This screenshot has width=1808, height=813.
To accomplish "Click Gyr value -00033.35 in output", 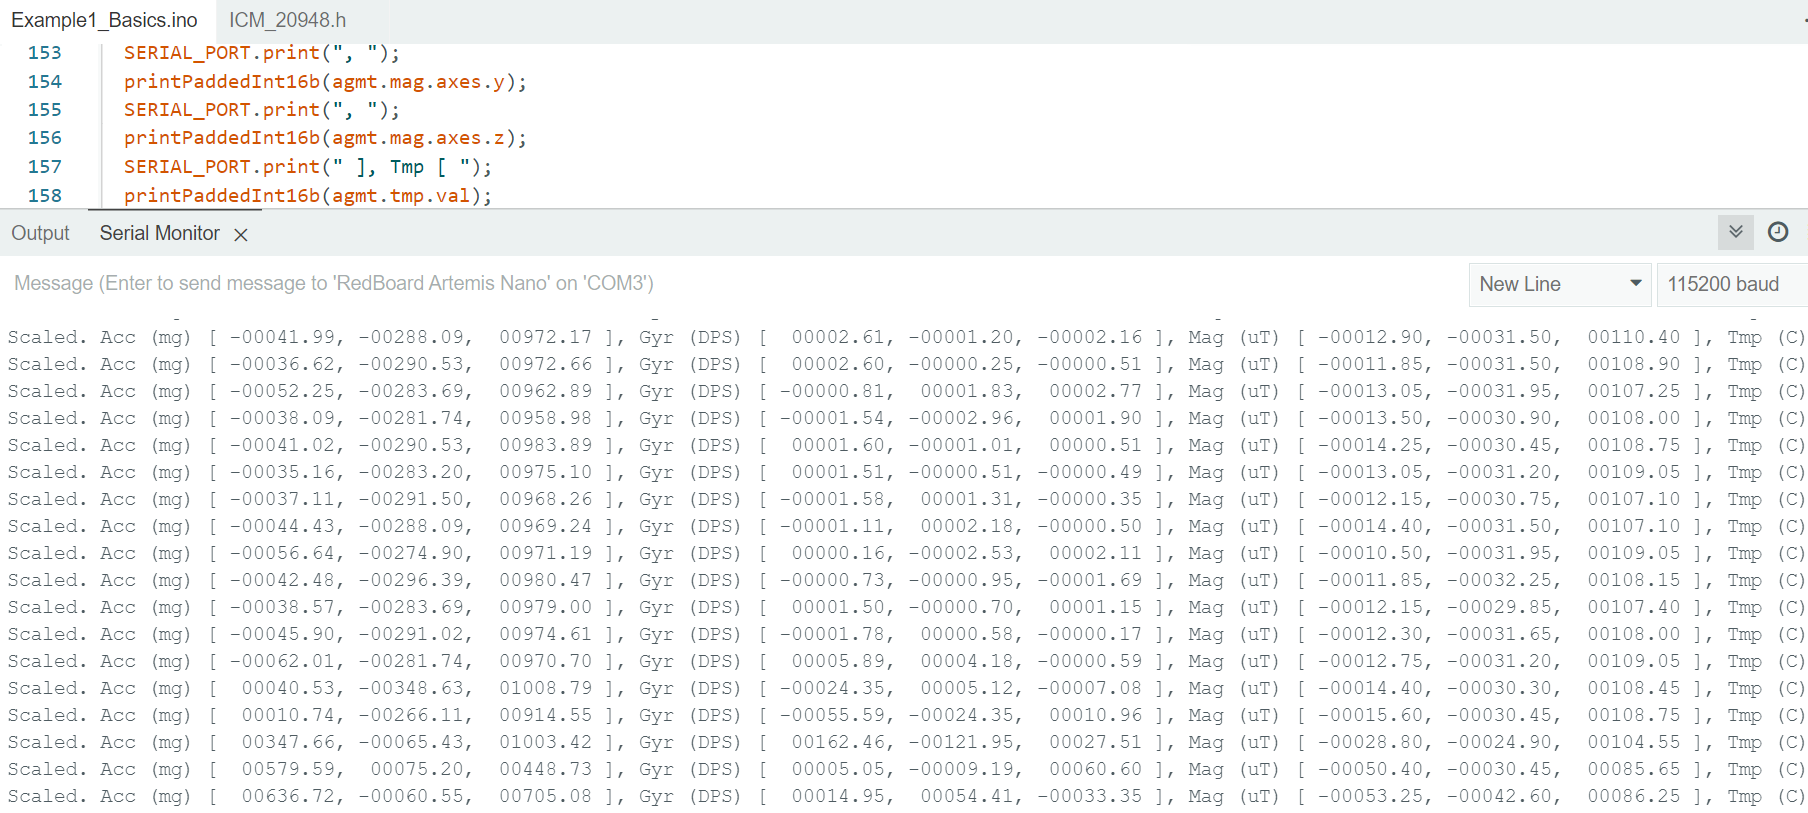I will pos(1089,797).
